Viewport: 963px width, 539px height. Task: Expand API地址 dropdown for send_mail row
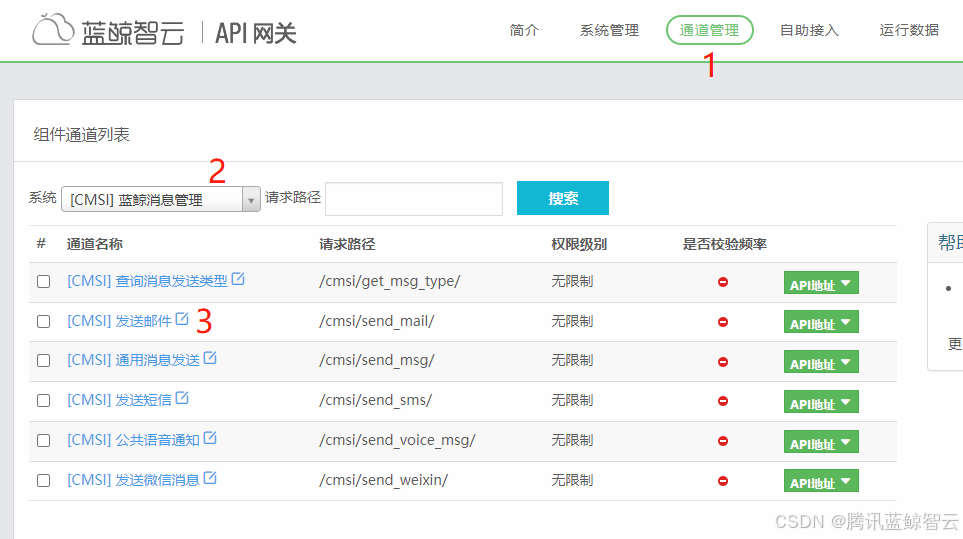[x=821, y=322]
